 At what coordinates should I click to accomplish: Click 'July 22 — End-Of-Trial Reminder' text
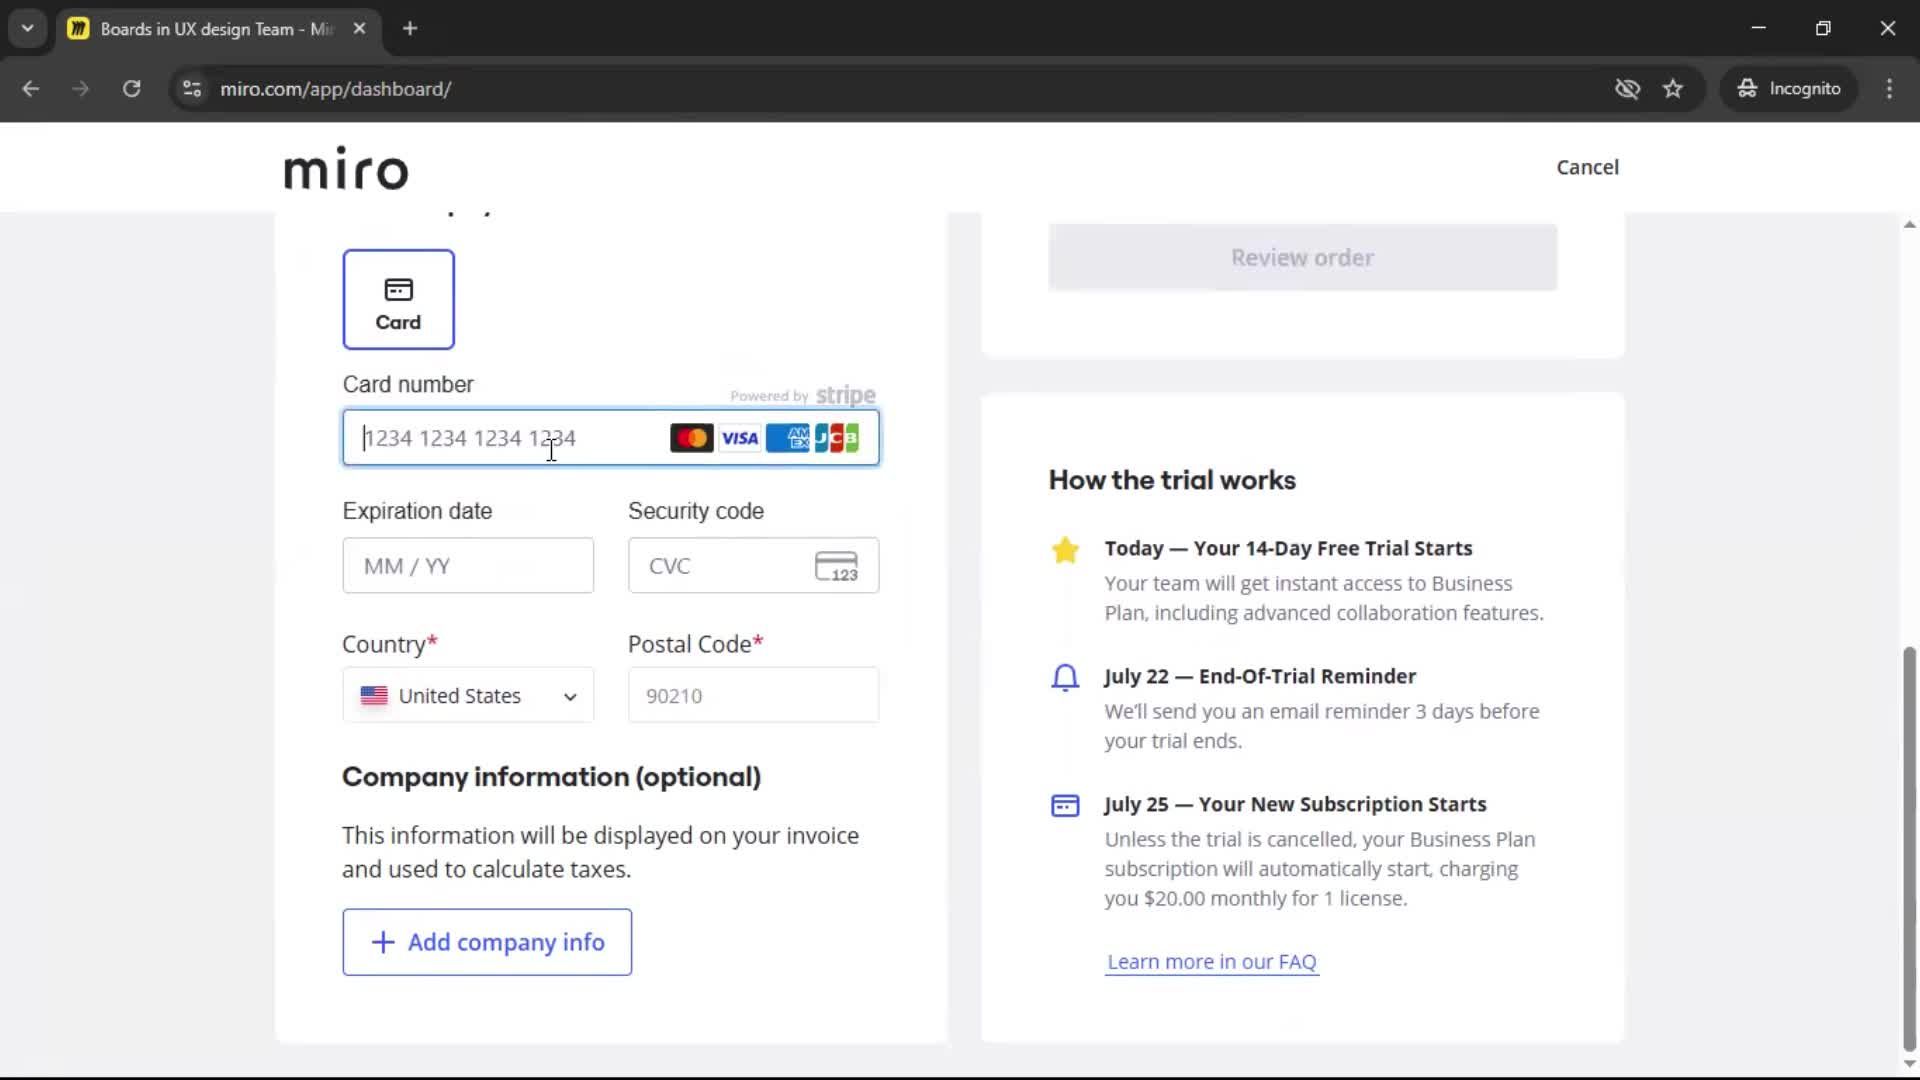(x=1260, y=676)
